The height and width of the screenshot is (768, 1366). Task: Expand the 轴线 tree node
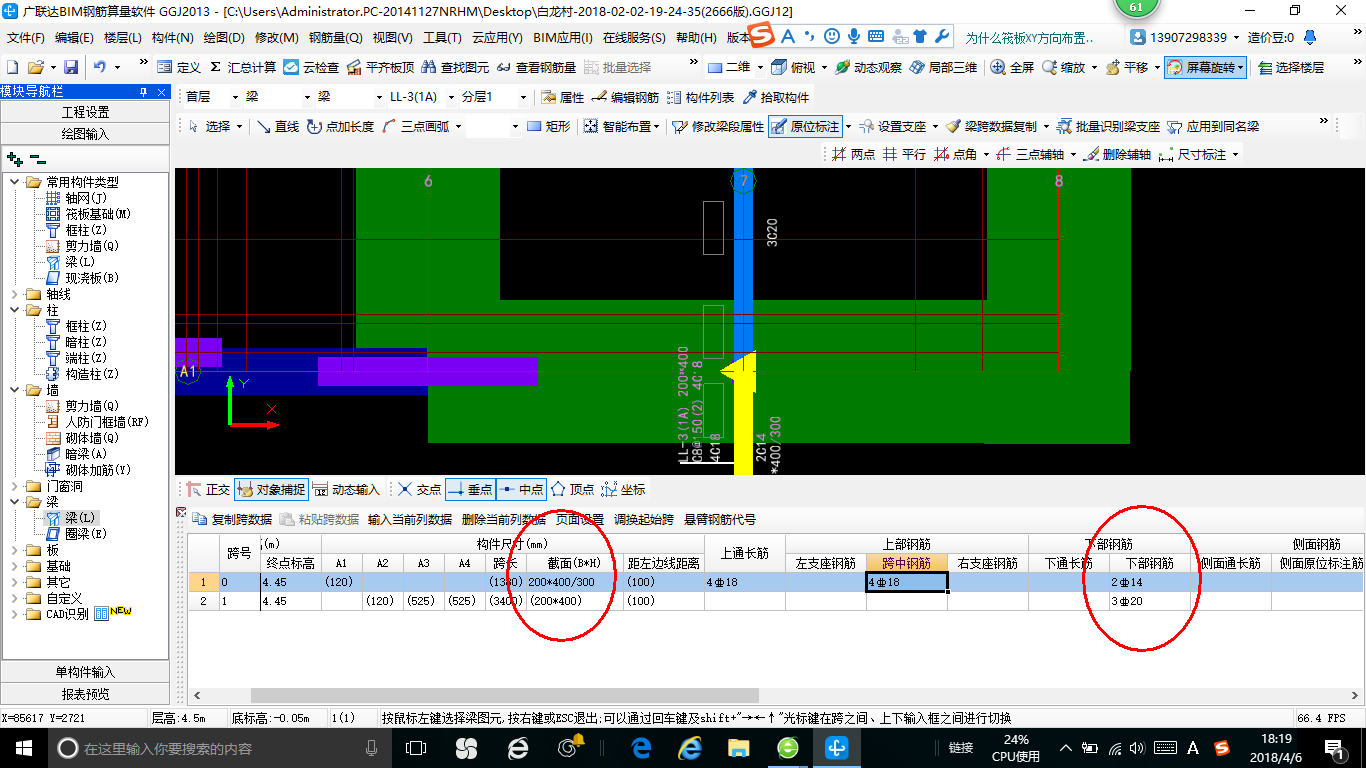pos(16,294)
